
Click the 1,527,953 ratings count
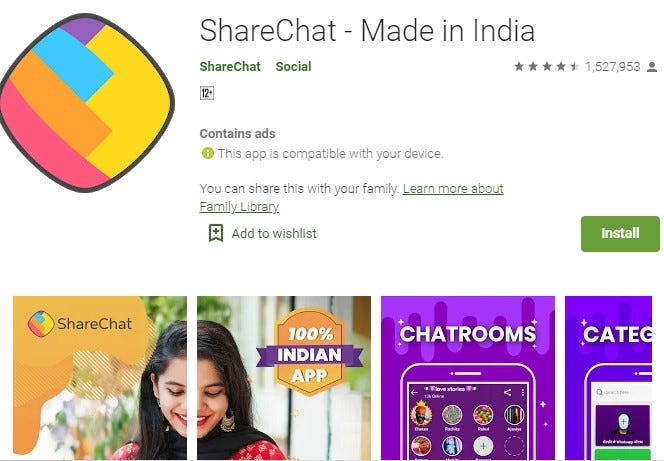point(612,67)
